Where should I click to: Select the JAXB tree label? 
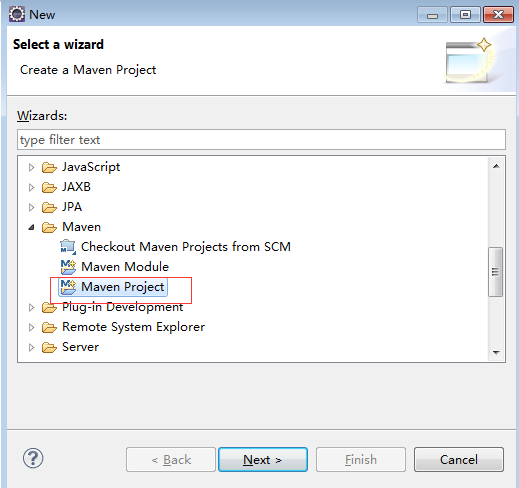tap(76, 187)
